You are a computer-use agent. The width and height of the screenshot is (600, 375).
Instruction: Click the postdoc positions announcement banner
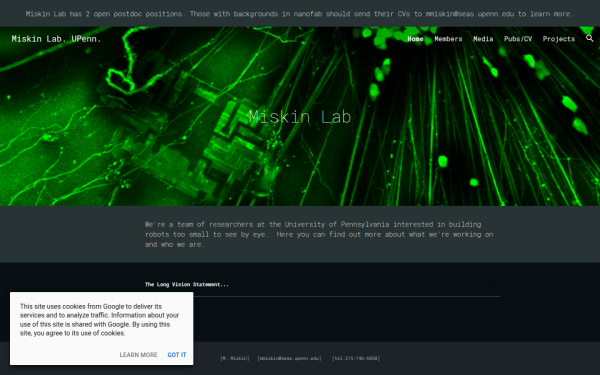pyautogui.click(x=300, y=14)
